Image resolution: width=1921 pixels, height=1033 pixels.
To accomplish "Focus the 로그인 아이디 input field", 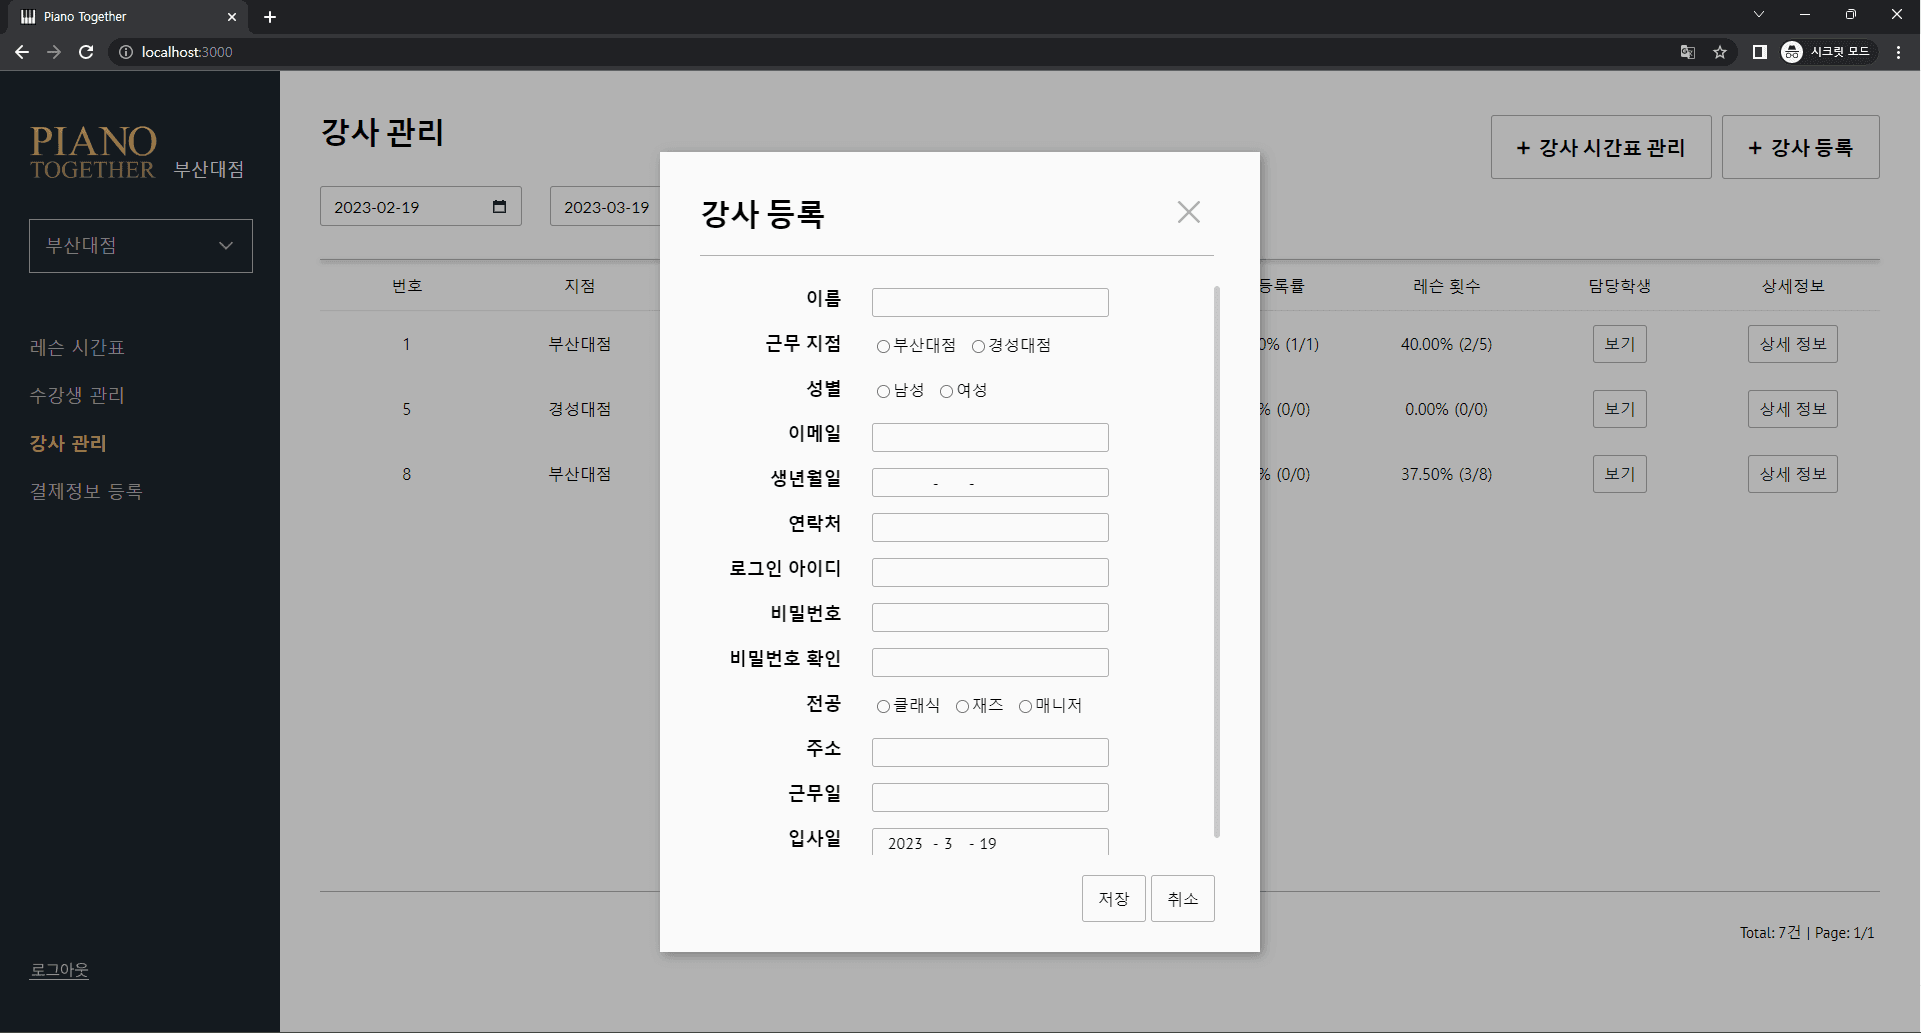I will pos(990,572).
